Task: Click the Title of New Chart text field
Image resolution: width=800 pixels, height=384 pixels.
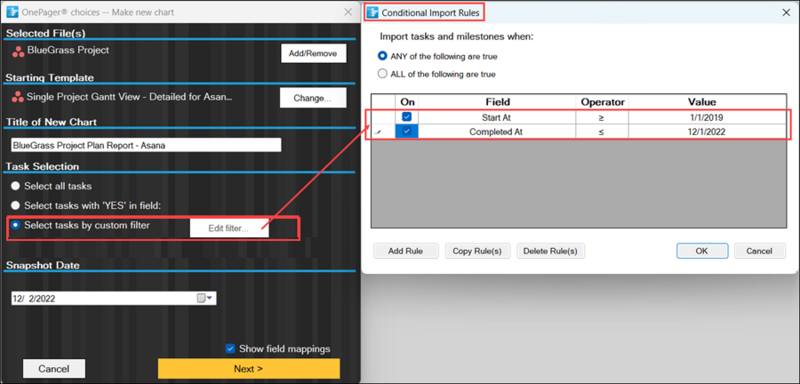Action: [146, 145]
